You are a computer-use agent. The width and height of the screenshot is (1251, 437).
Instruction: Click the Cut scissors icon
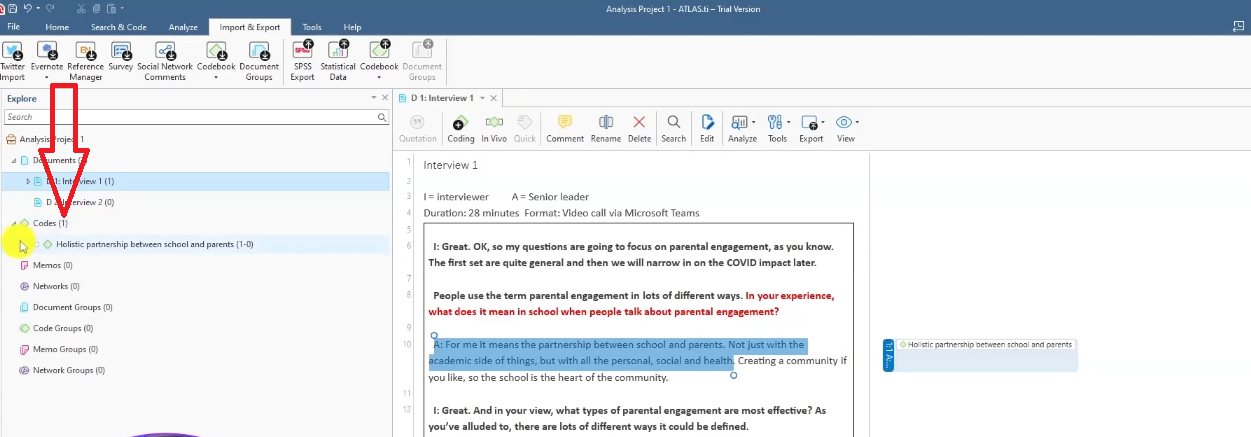[x=80, y=8]
